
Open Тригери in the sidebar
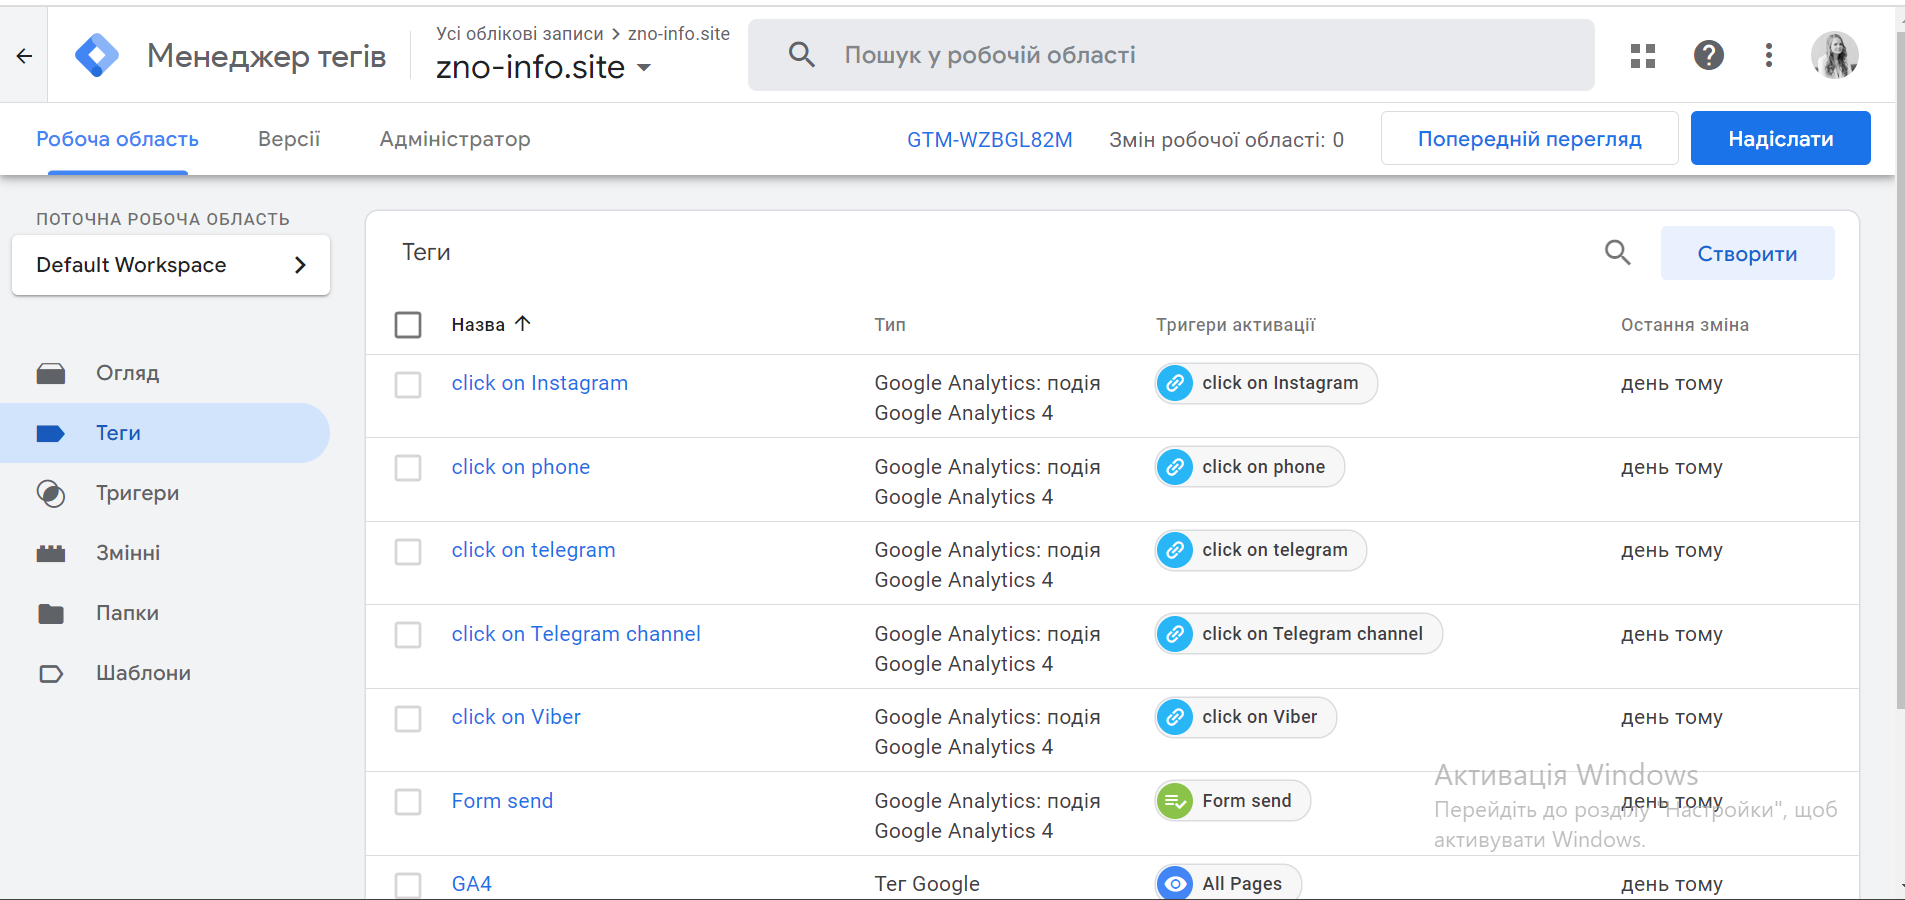[x=165, y=493]
